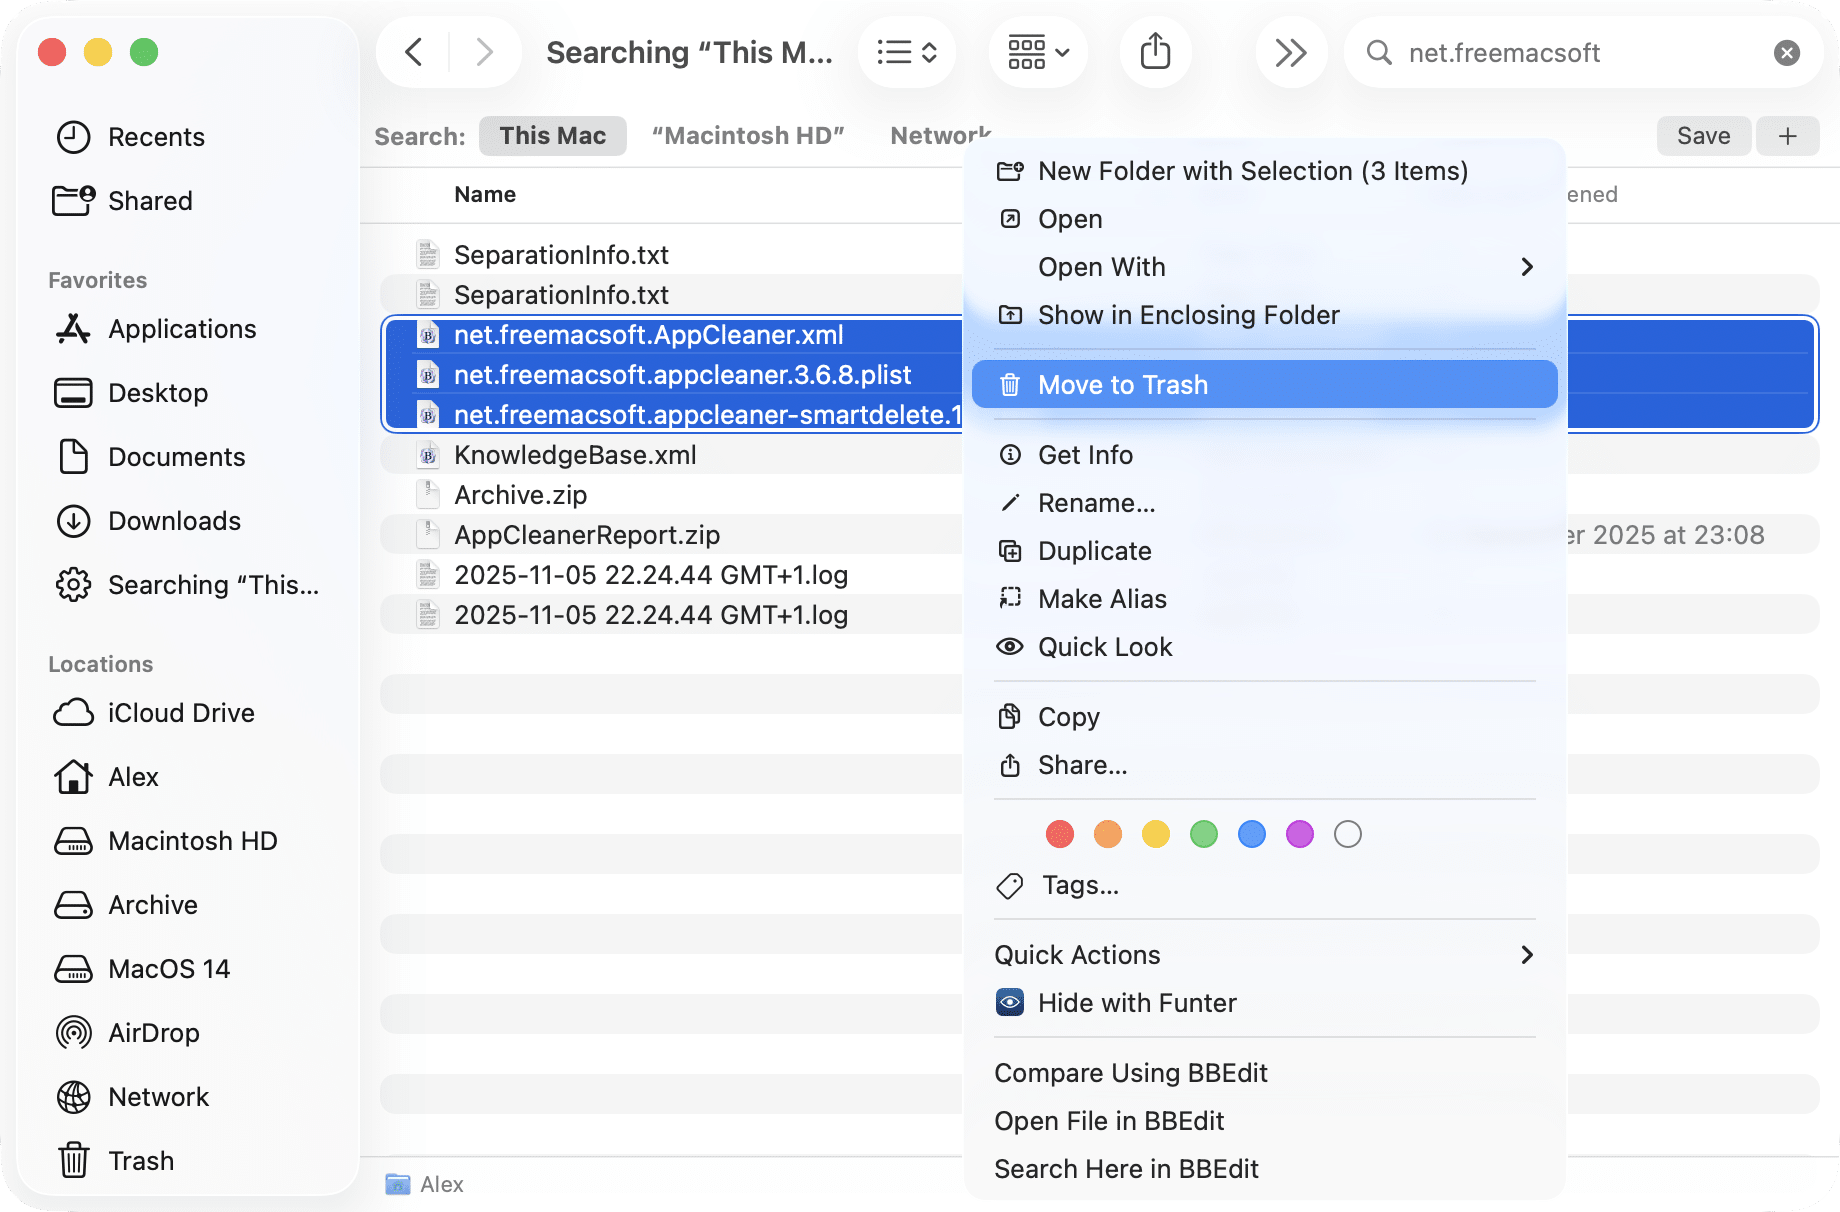Expand the Open With submenu

click(1264, 267)
